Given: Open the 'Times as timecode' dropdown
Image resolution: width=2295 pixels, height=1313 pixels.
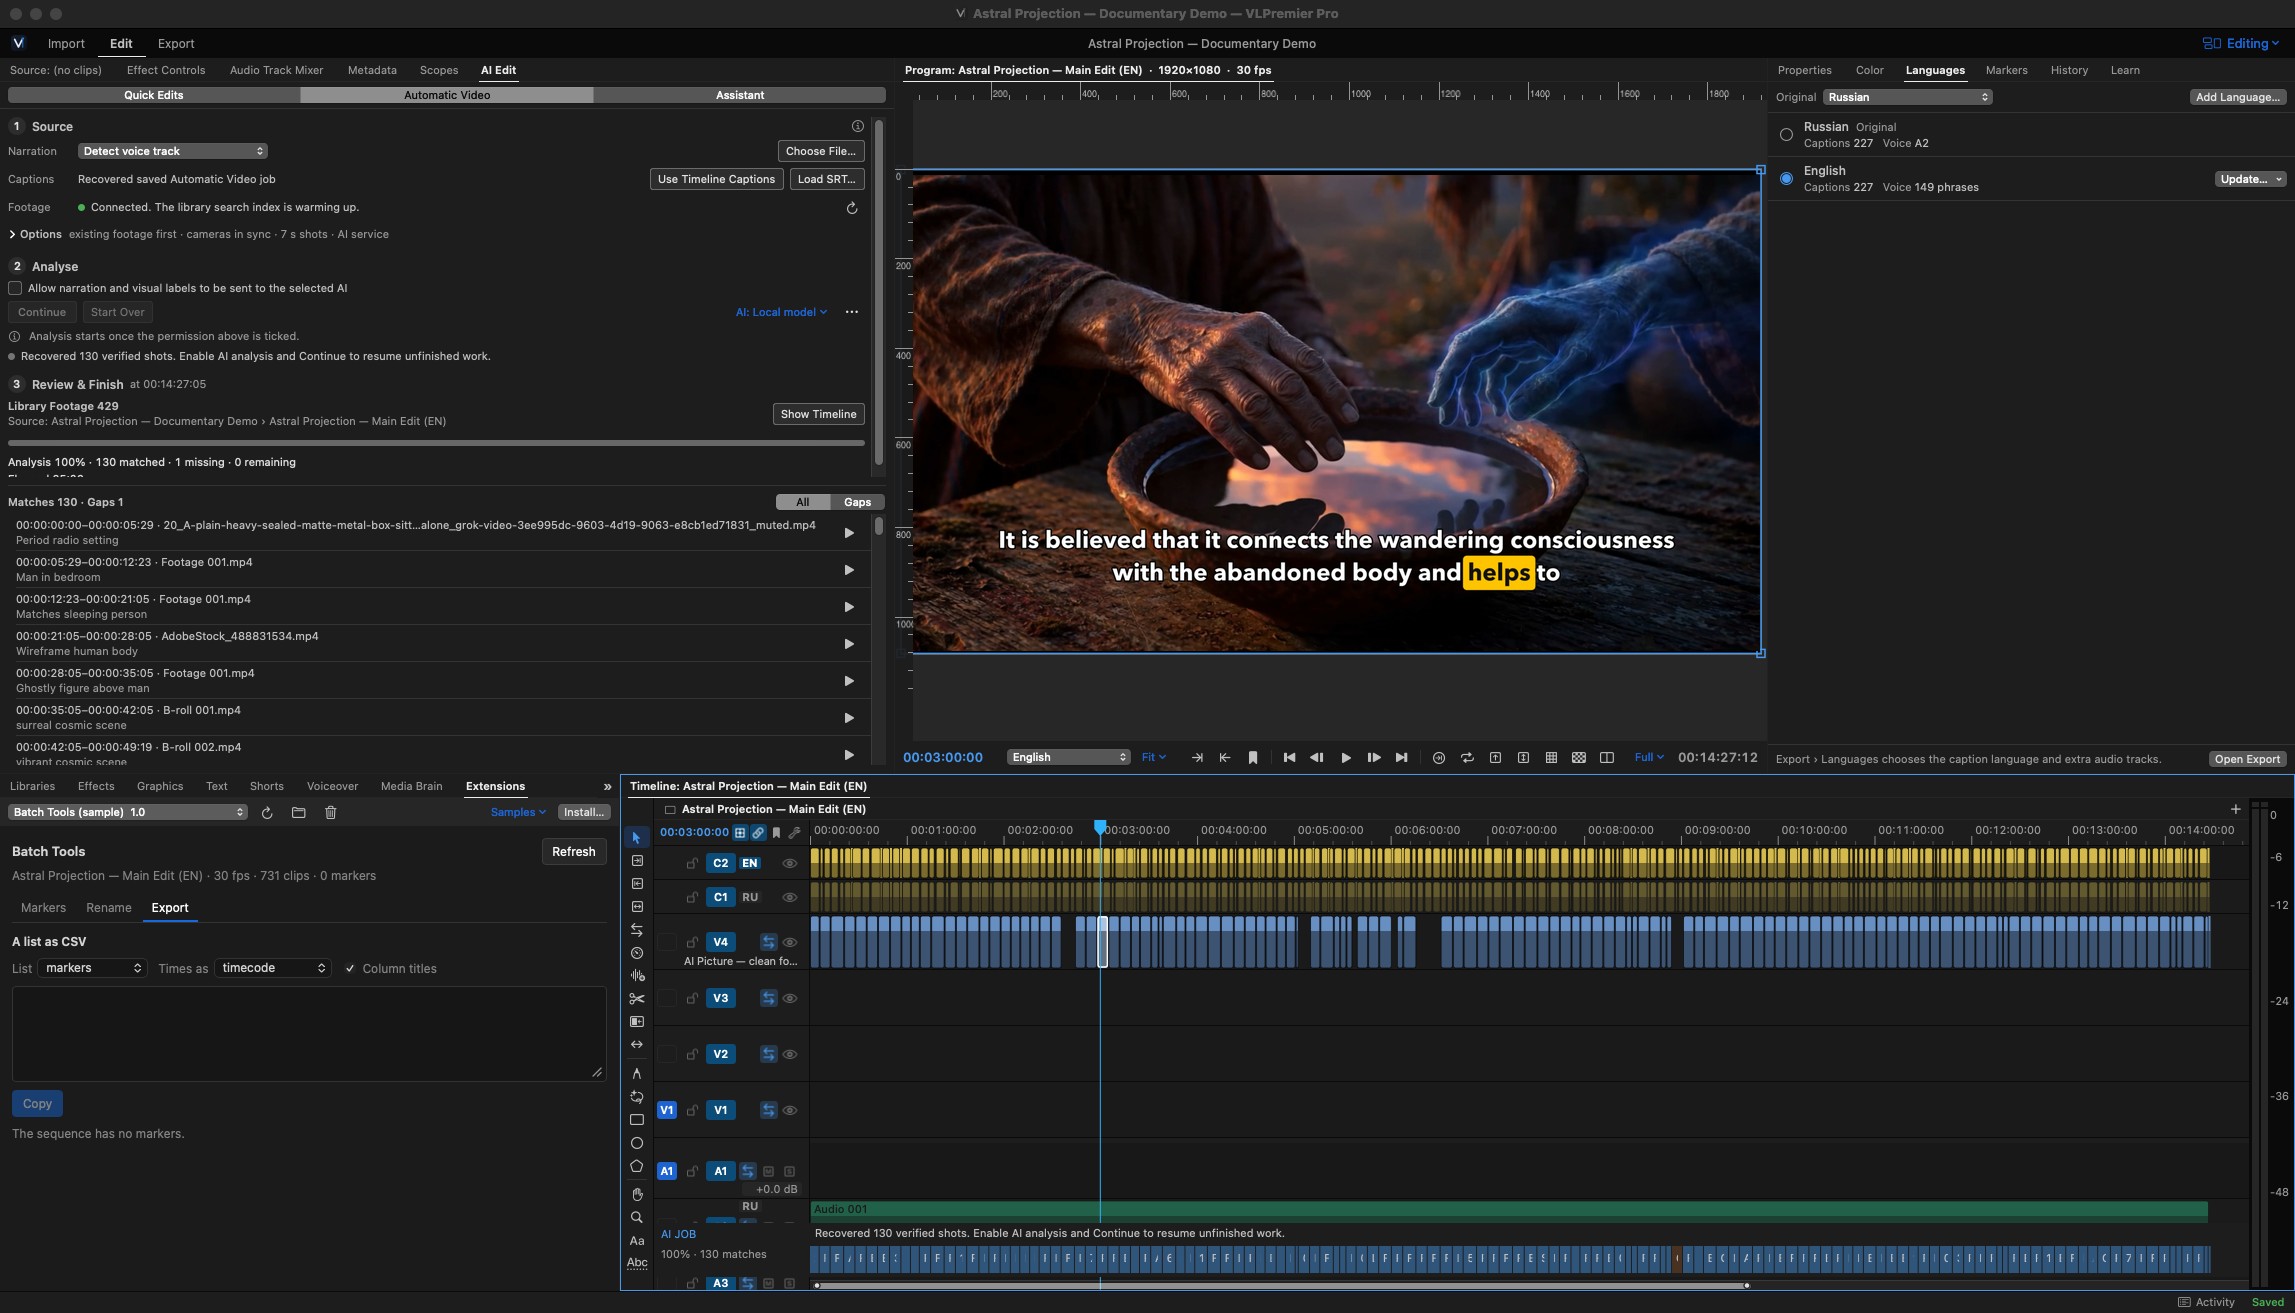Looking at the screenshot, I should click(x=272, y=969).
